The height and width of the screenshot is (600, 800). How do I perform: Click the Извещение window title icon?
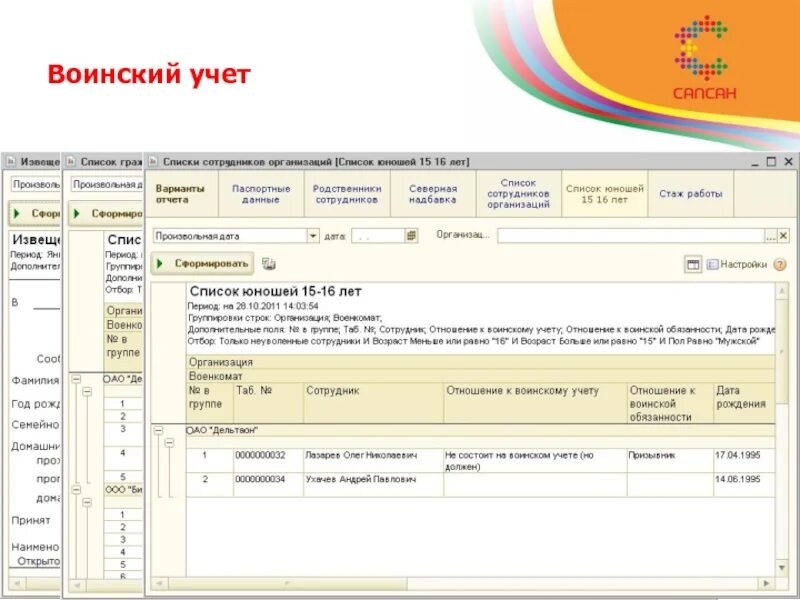tap(11, 162)
